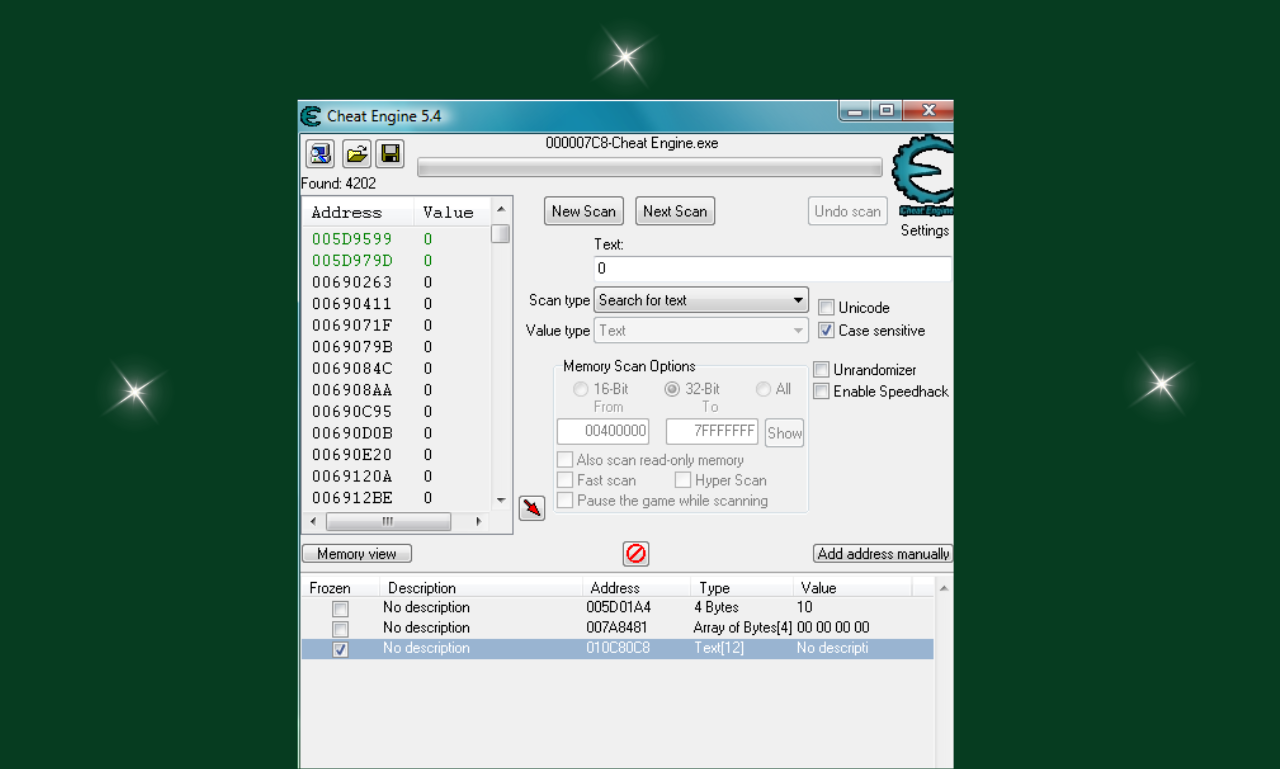Select found address 006912BE
Screen dimensions: 1280x769
pos(352,498)
